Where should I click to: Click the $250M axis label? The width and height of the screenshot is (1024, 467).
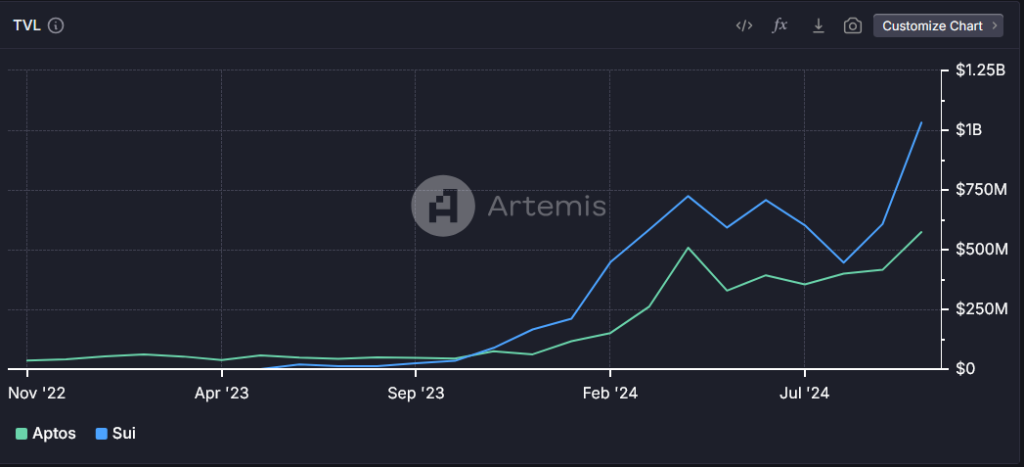coord(982,309)
